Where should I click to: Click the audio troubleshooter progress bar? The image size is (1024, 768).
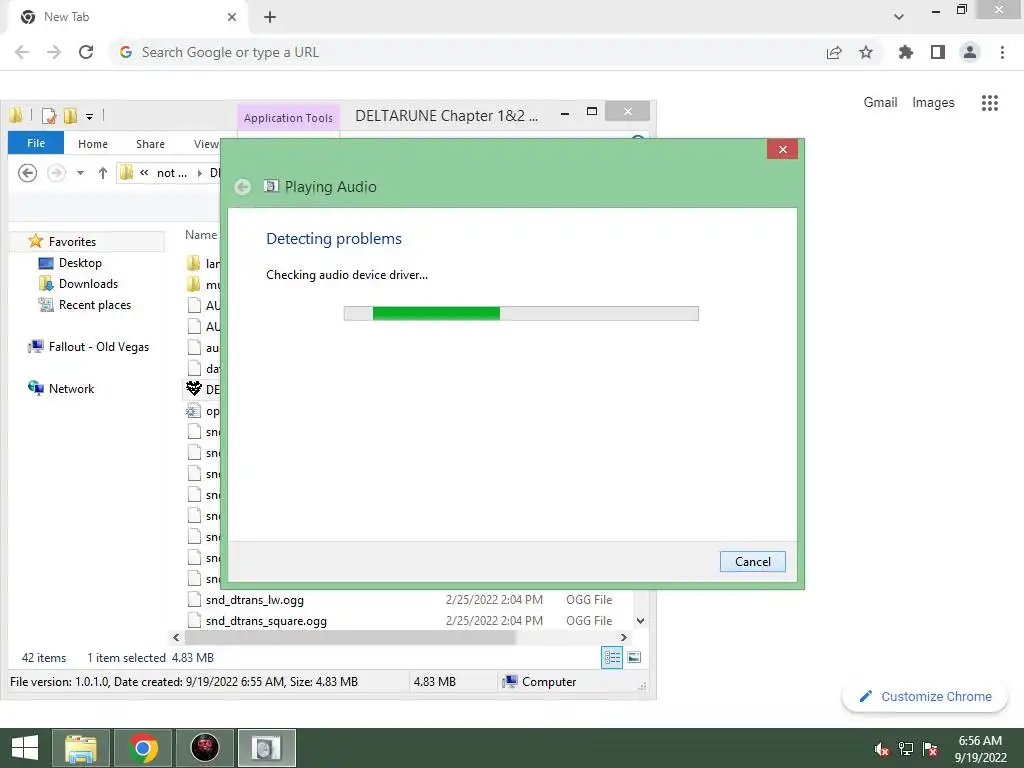tap(521, 313)
